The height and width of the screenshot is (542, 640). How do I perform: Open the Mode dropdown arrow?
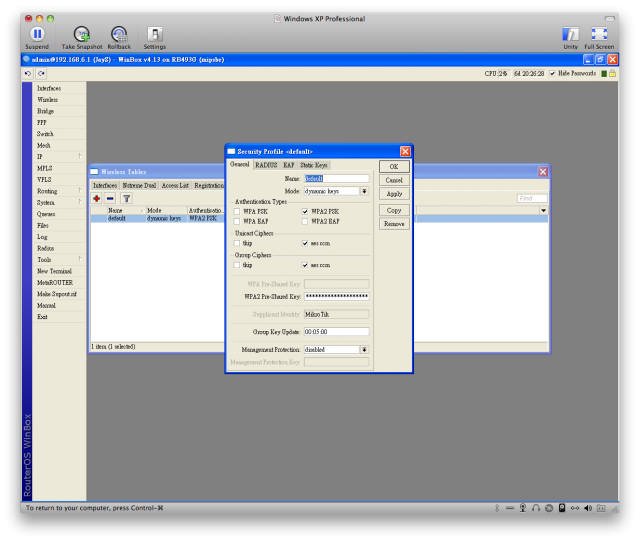(x=364, y=191)
